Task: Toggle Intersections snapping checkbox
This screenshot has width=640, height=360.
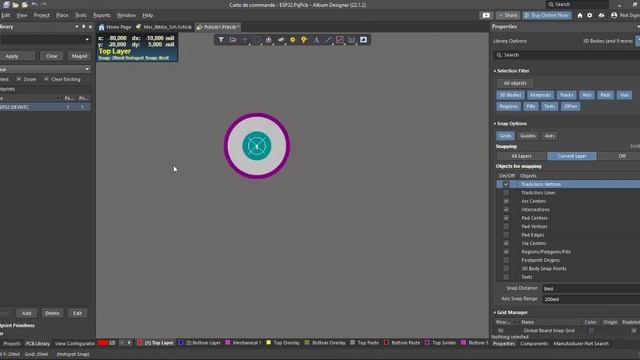Action: tap(506, 209)
